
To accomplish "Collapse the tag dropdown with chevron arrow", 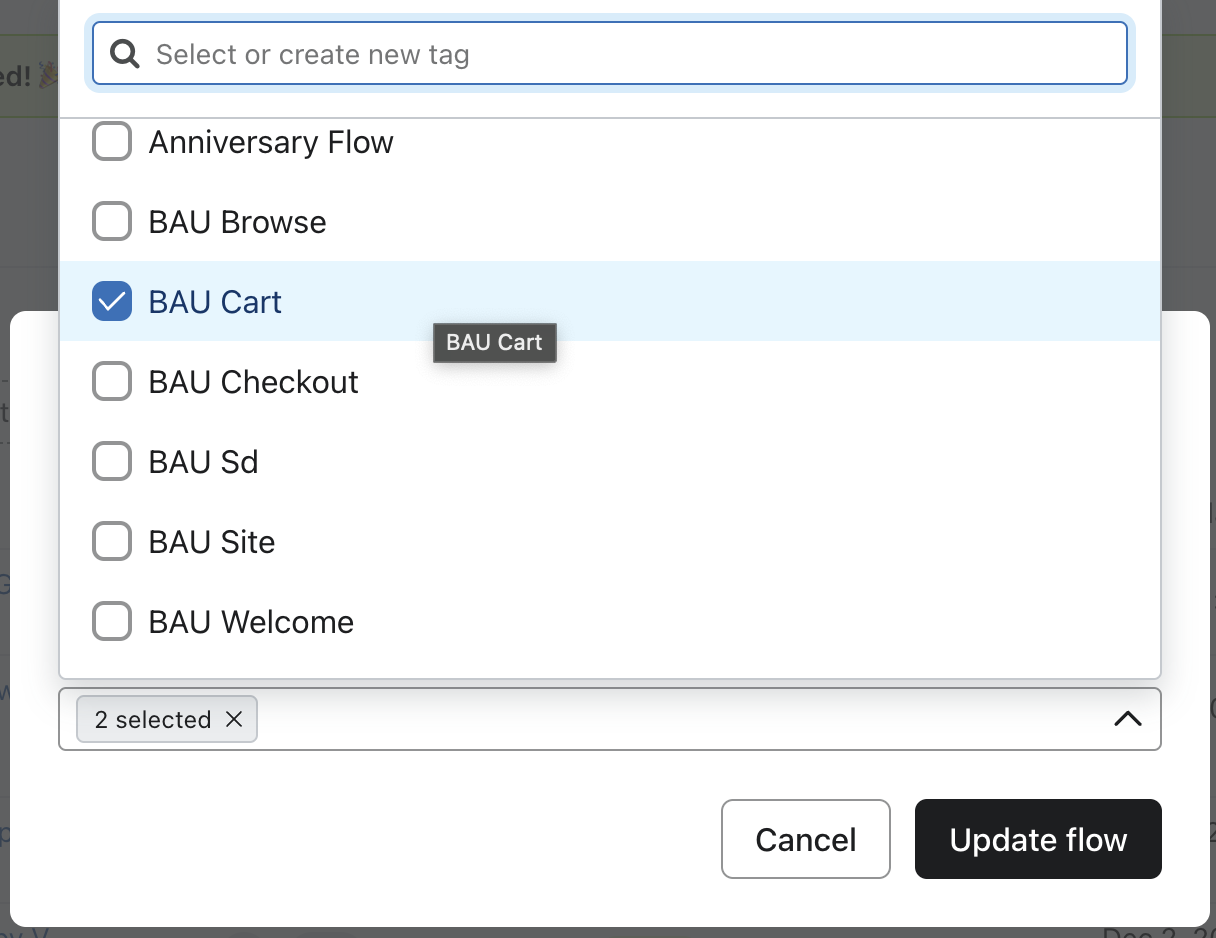I will (x=1127, y=719).
